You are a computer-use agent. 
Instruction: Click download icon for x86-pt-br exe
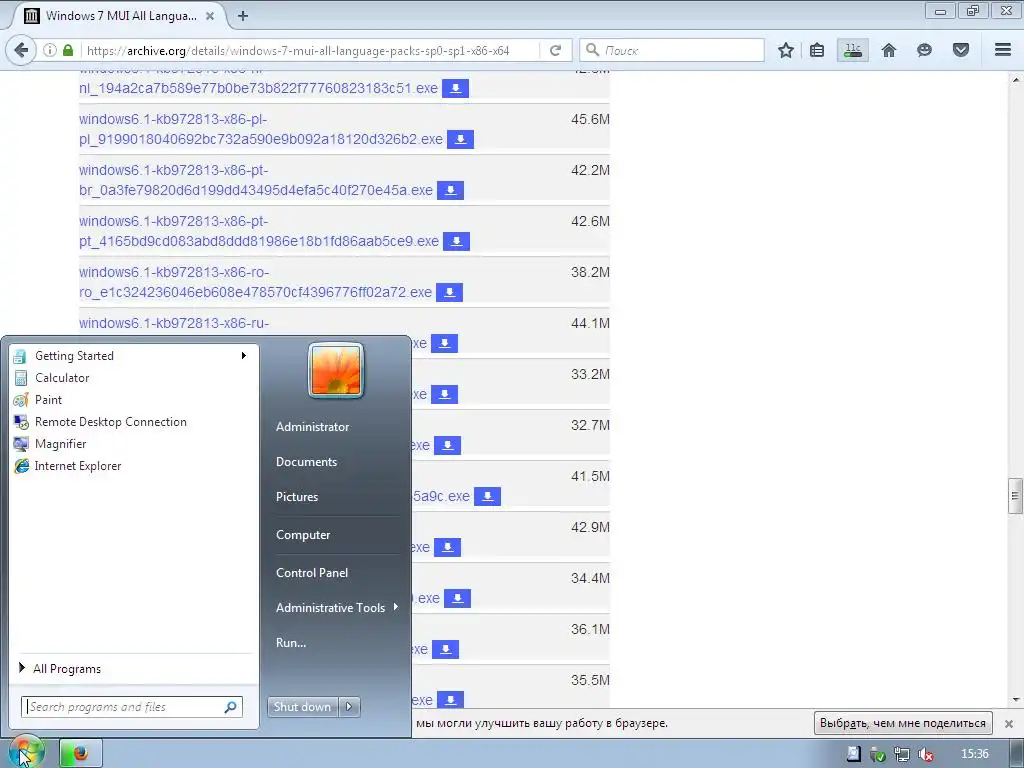pyautogui.click(x=451, y=190)
